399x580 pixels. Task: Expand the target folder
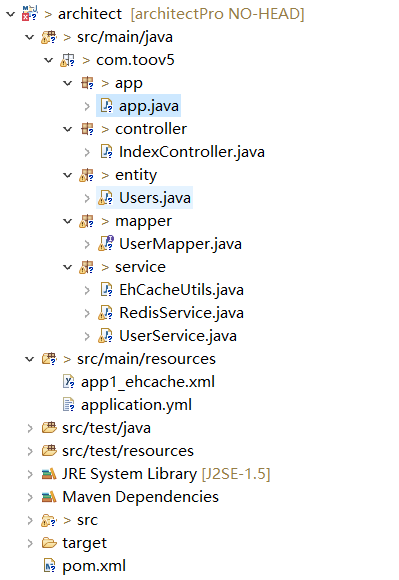coord(30,543)
